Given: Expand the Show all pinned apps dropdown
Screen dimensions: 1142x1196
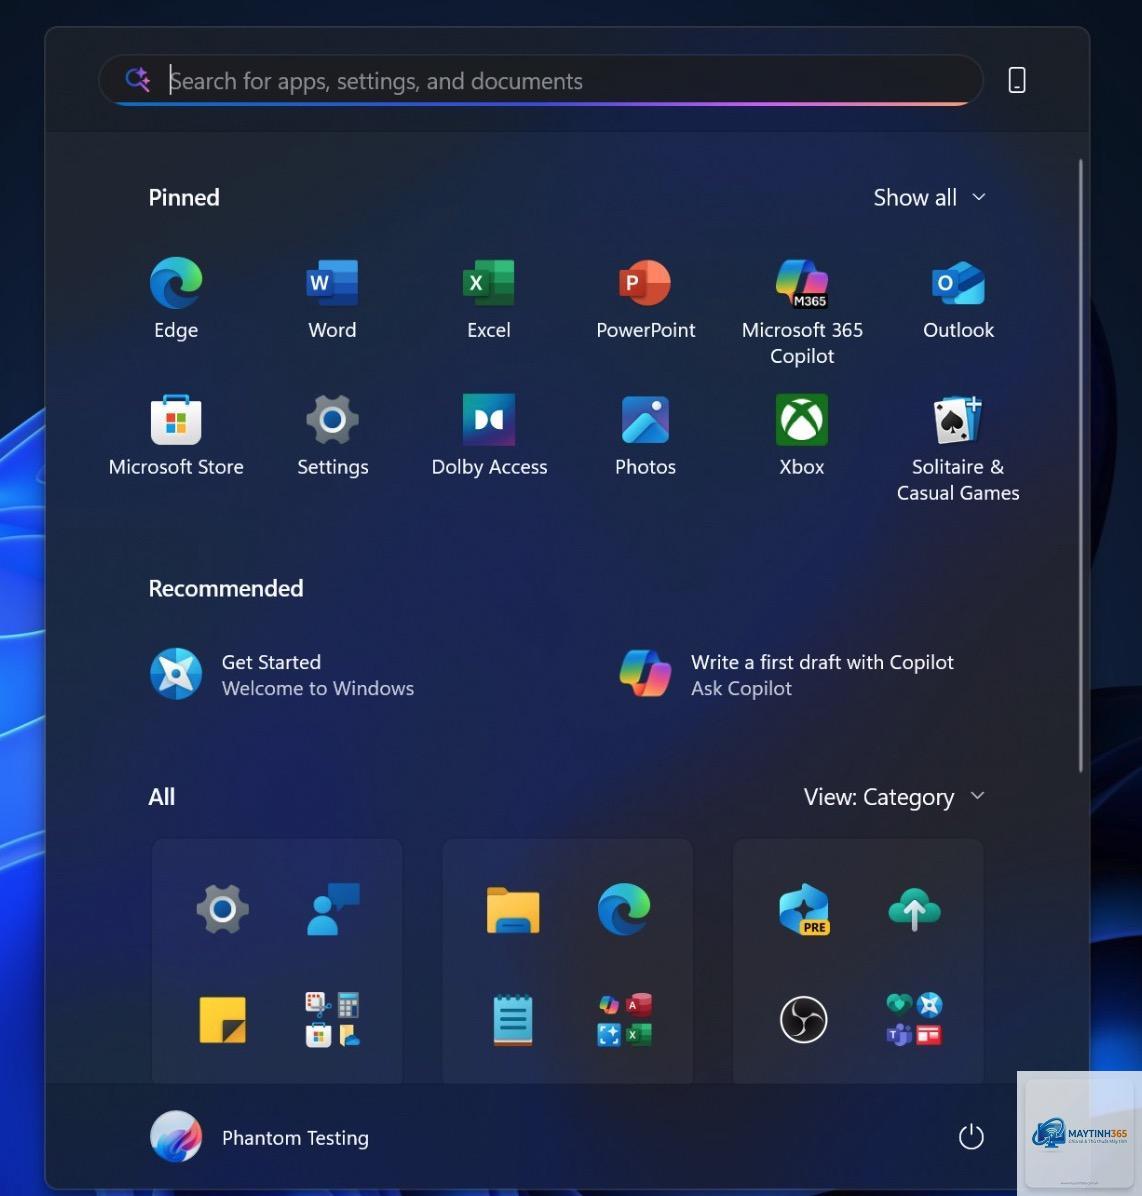Looking at the screenshot, I should [x=930, y=198].
